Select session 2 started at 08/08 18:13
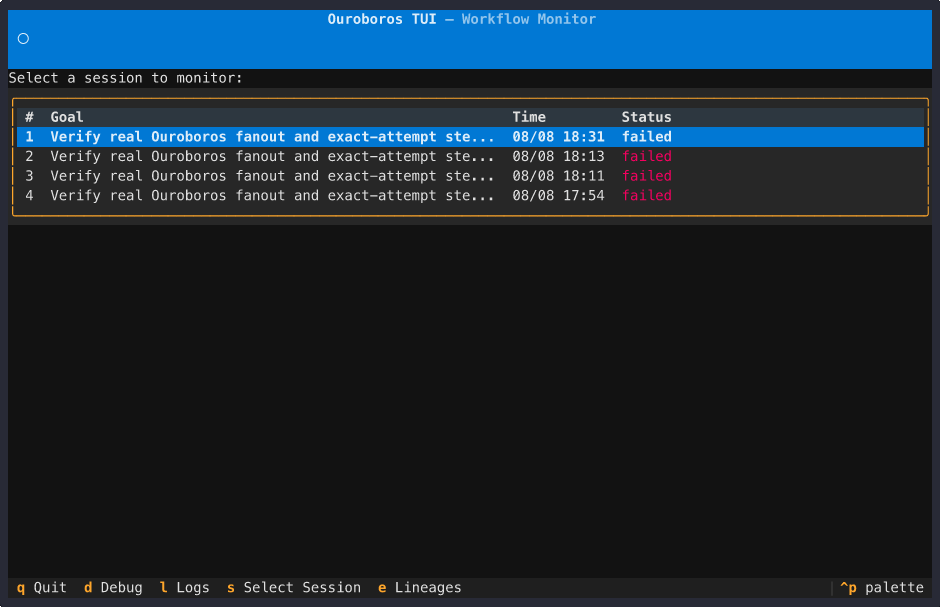The width and height of the screenshot is (940, 607). (x=470, y=156)
